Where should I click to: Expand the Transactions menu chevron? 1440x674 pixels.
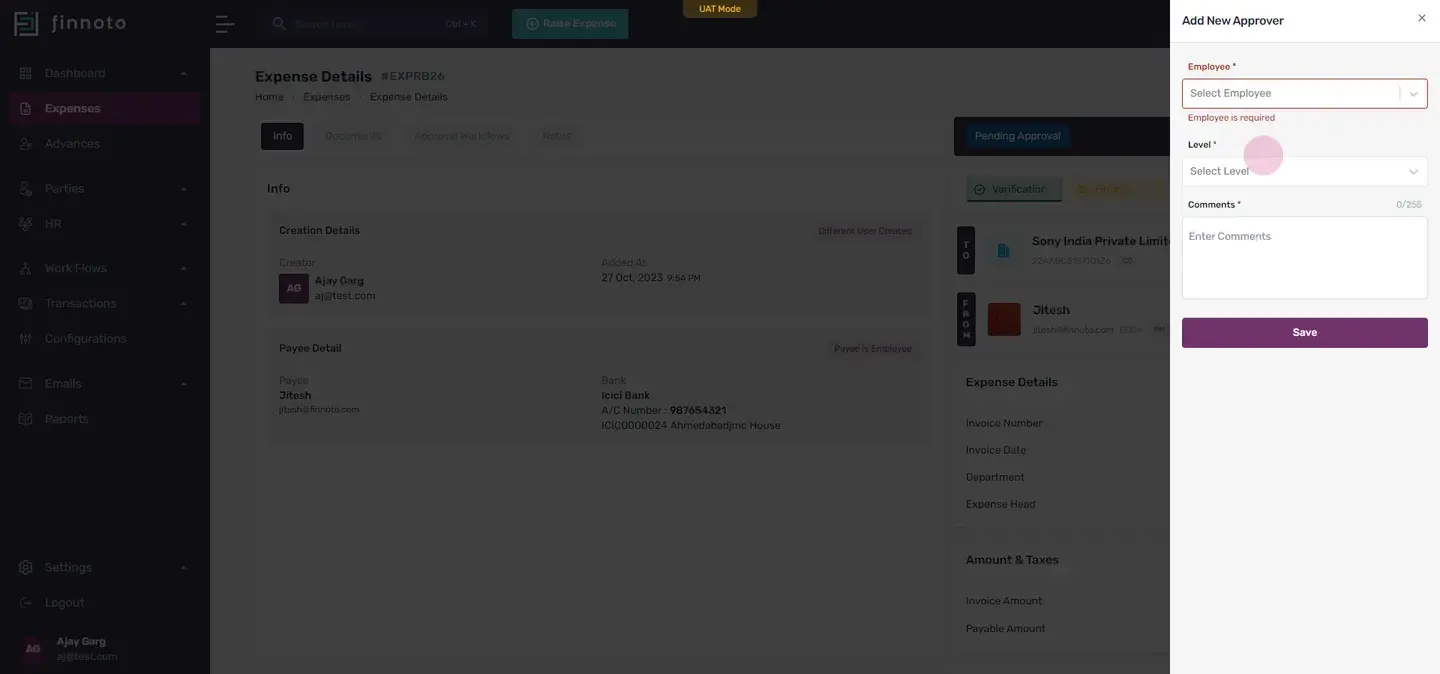pos(184,303)
